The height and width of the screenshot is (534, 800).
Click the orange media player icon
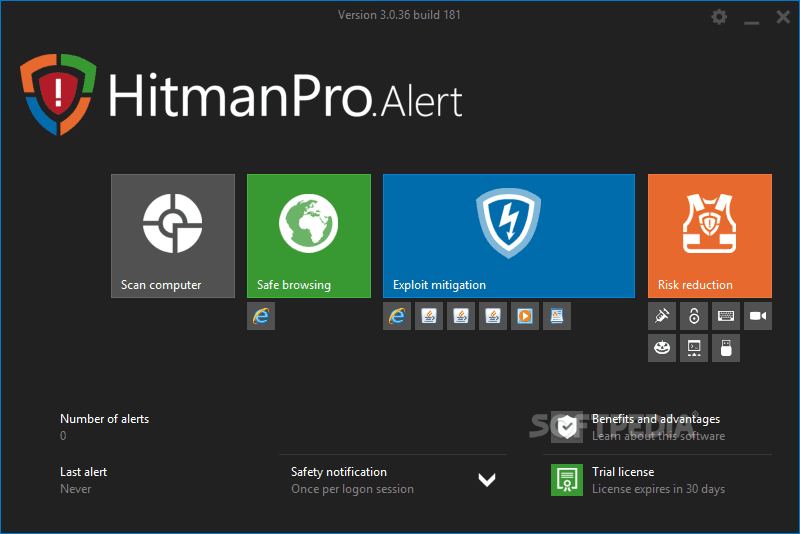pyautogui.click(x=524, y=316)
